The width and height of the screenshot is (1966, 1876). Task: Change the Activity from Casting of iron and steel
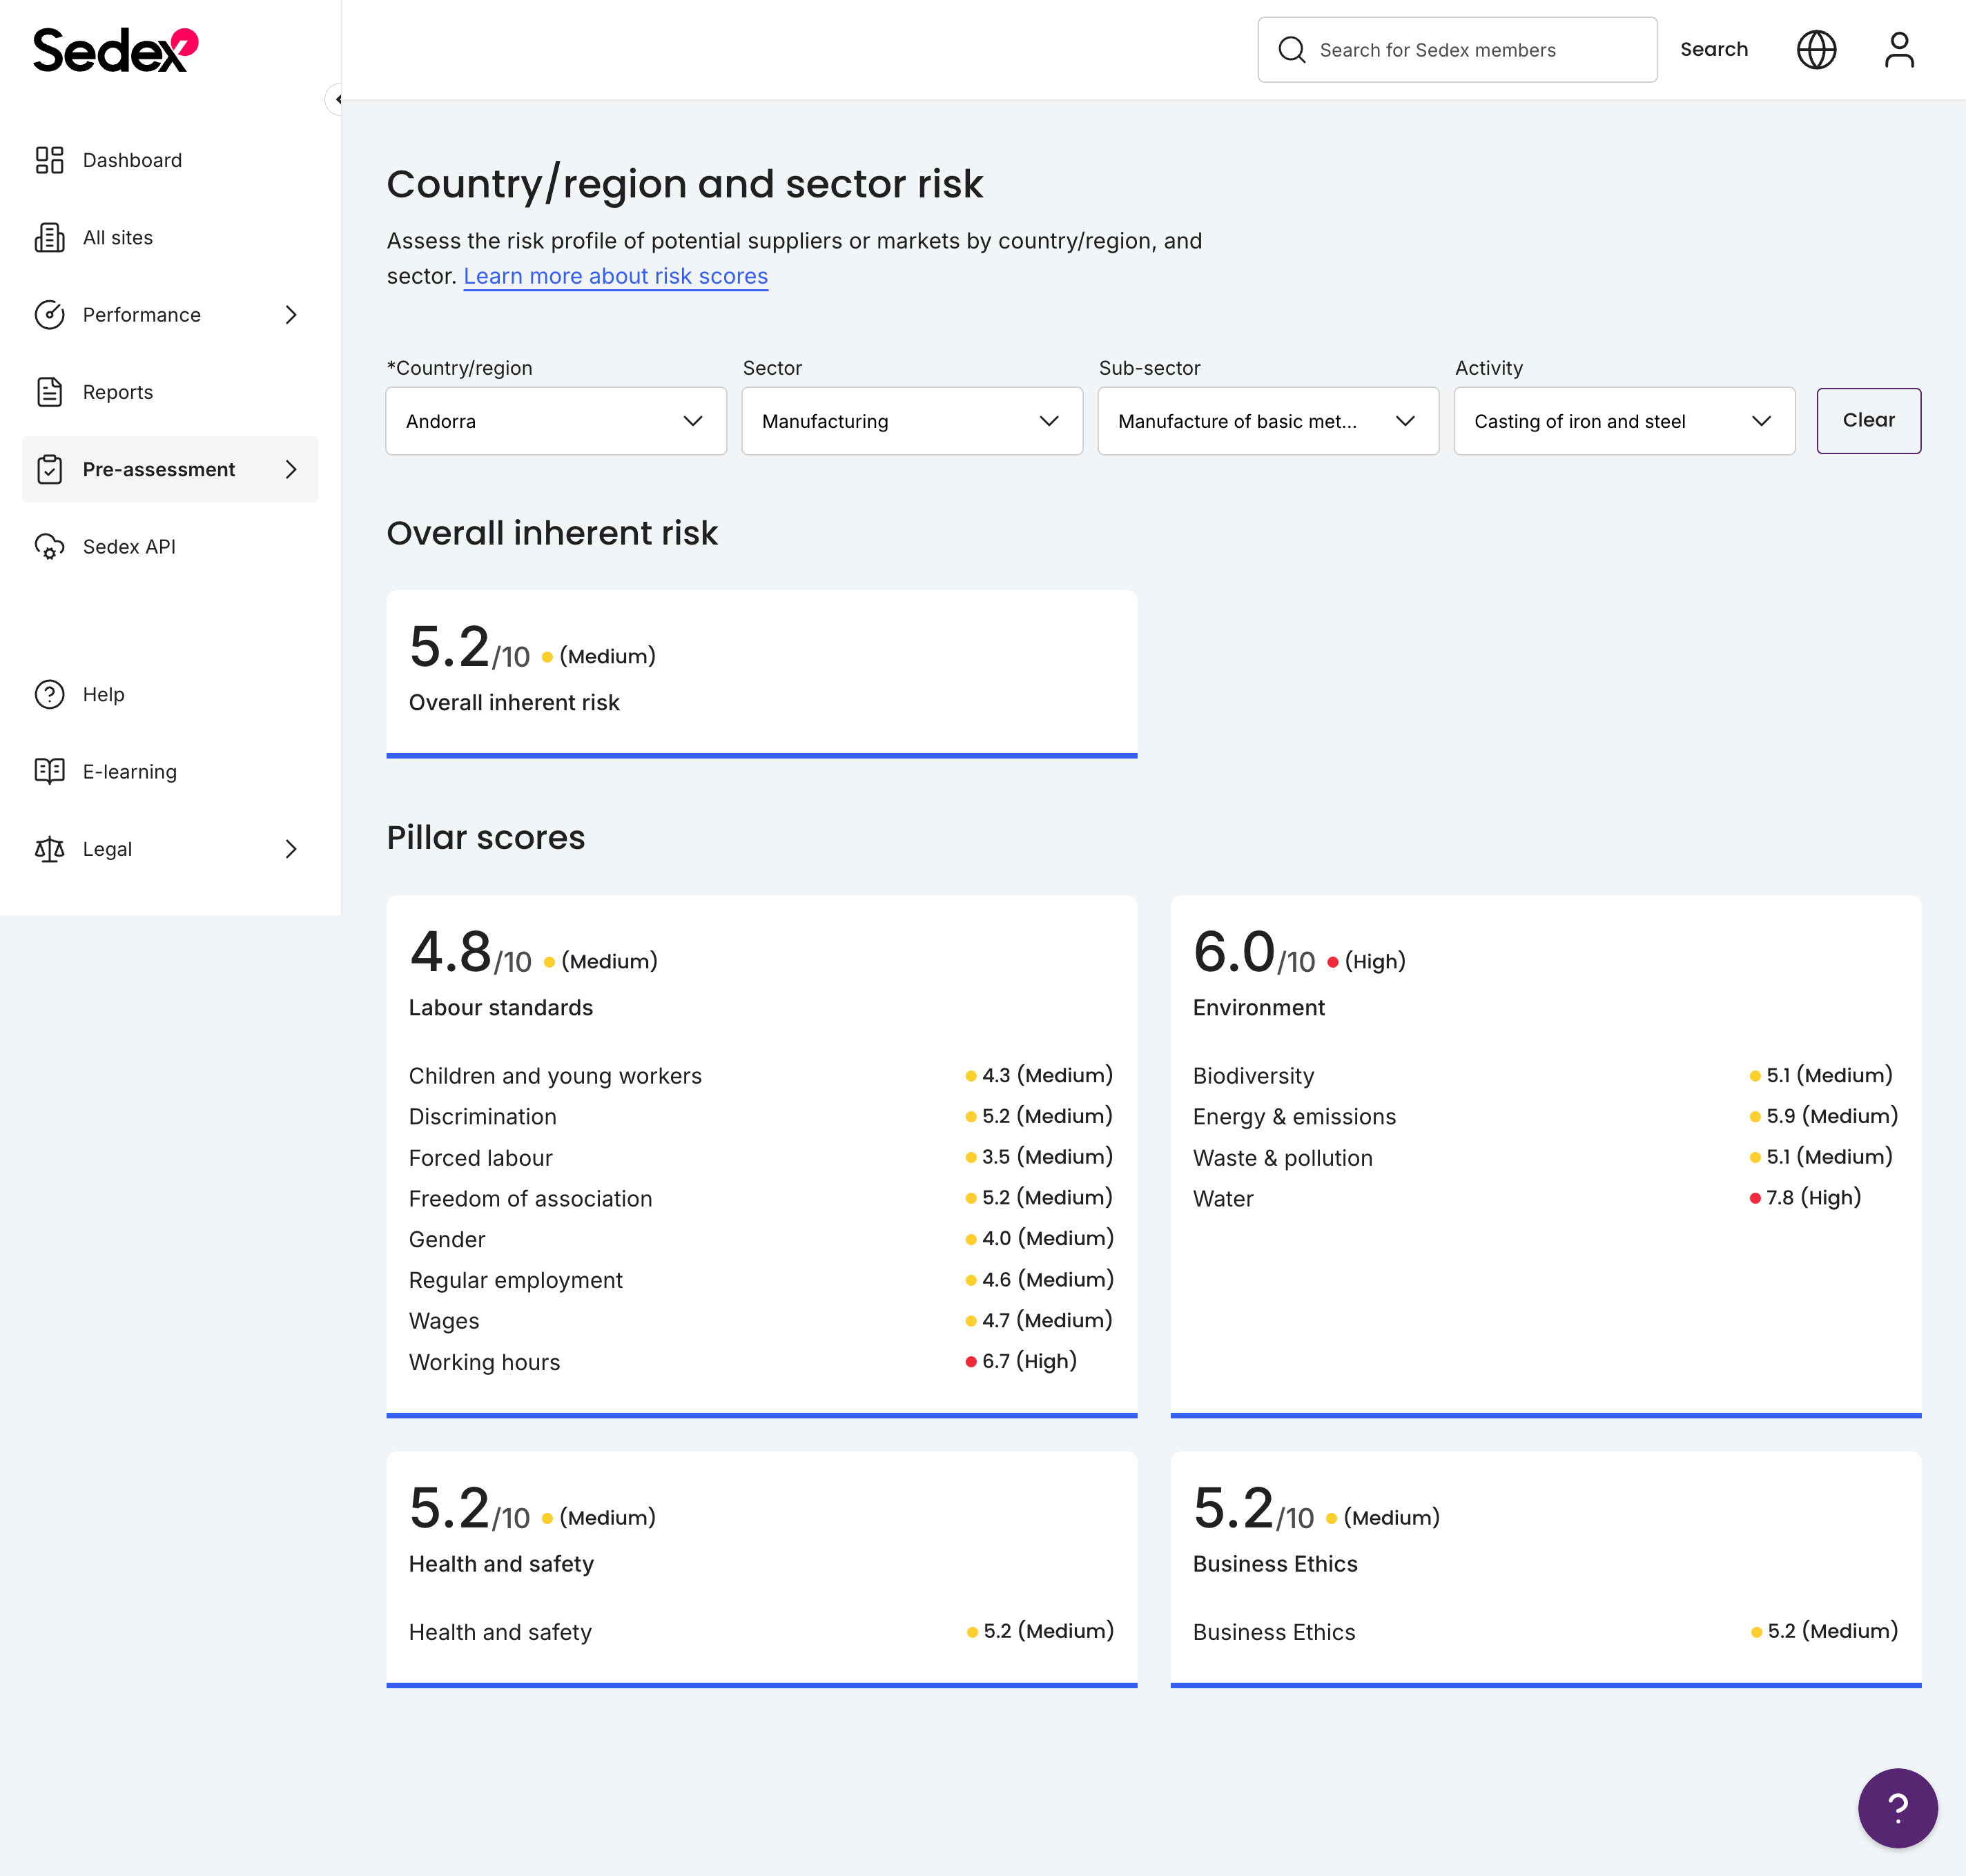coord(1623,421)
